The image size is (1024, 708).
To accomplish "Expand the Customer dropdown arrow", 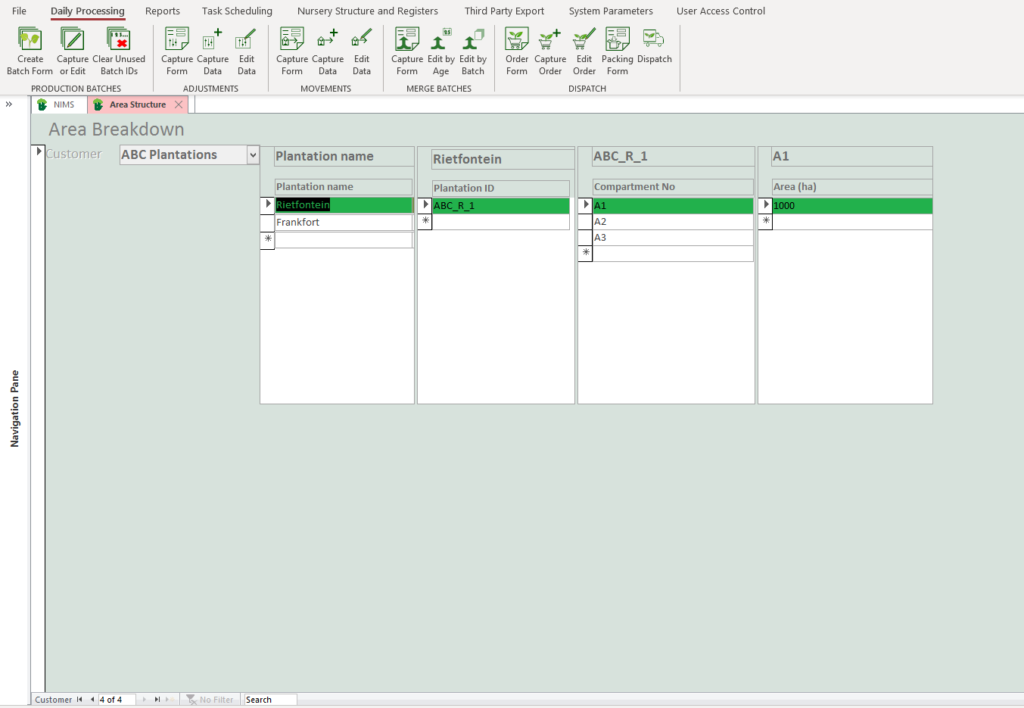I will (x=252, y=155).
